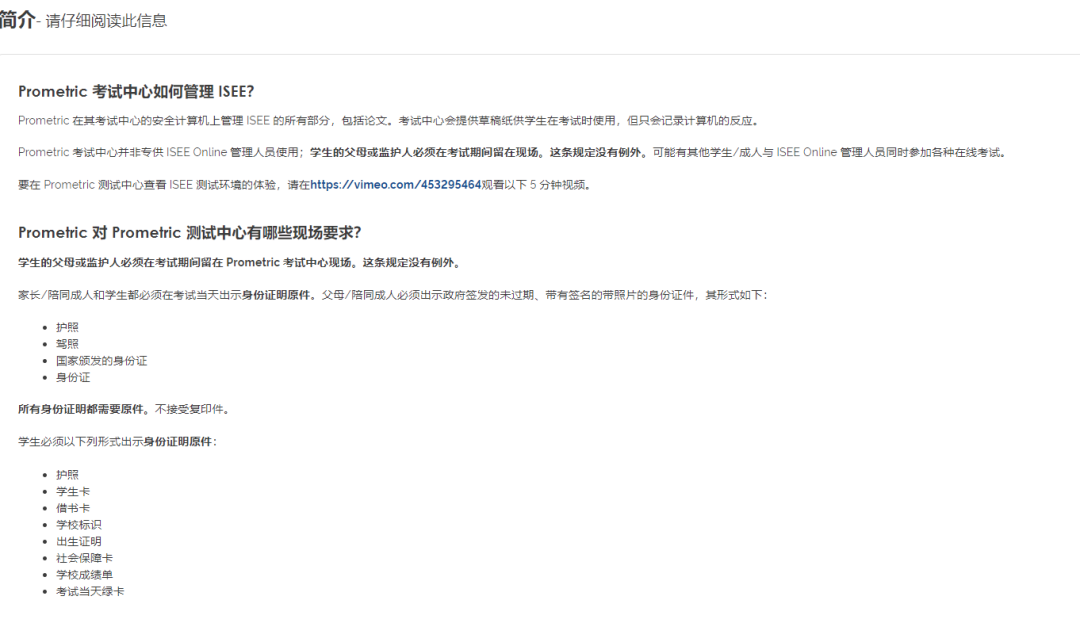Screen dimensions: 1080x623
Task: Select the 国家颁发的身份证 list item
Action: 103,360
